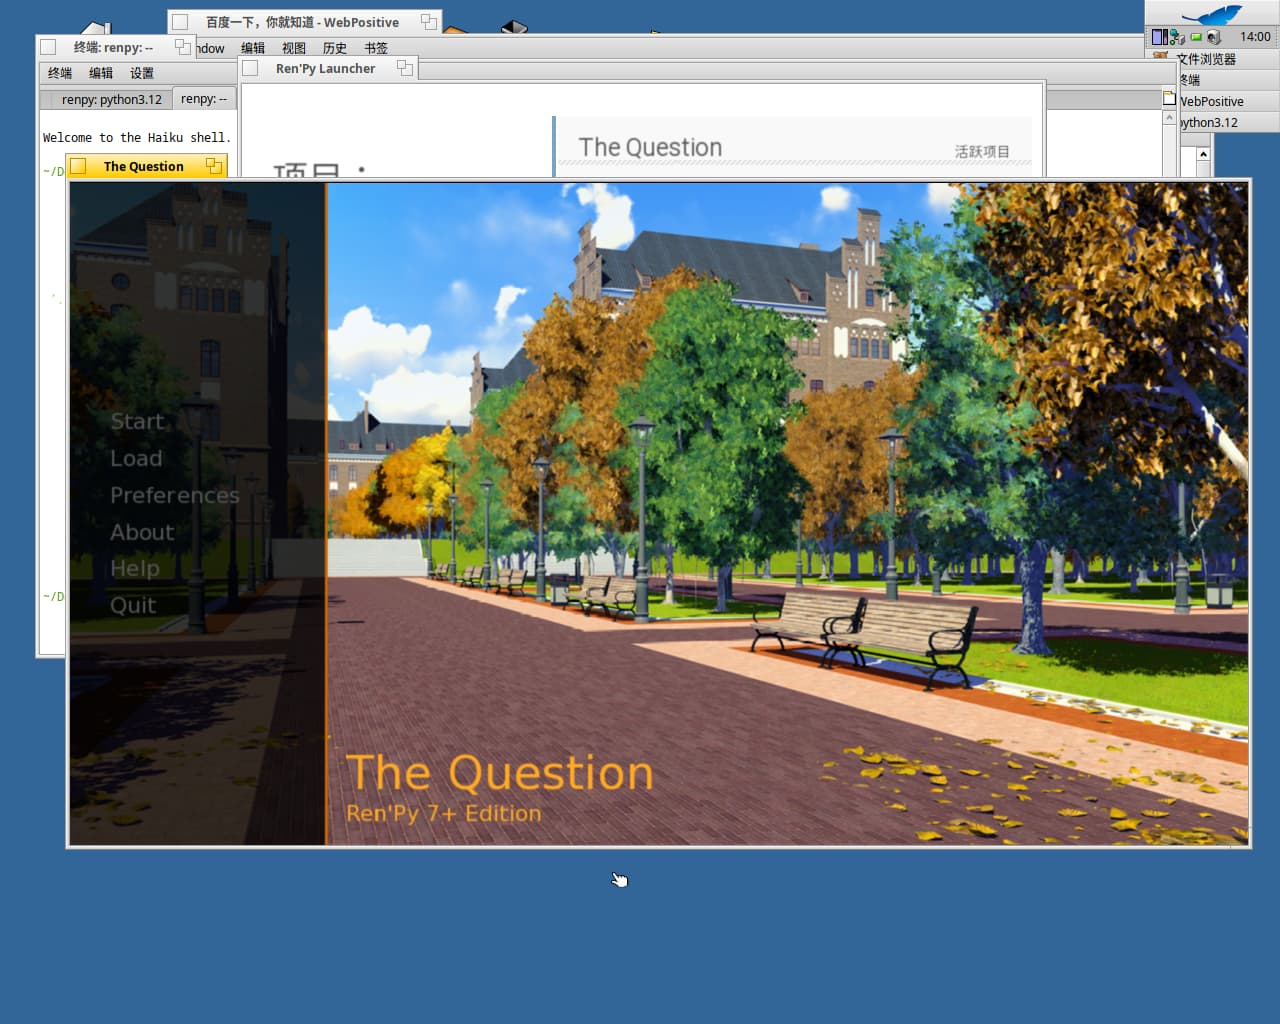Zoom the 终端 renpy terminal window

click(182, 47)
